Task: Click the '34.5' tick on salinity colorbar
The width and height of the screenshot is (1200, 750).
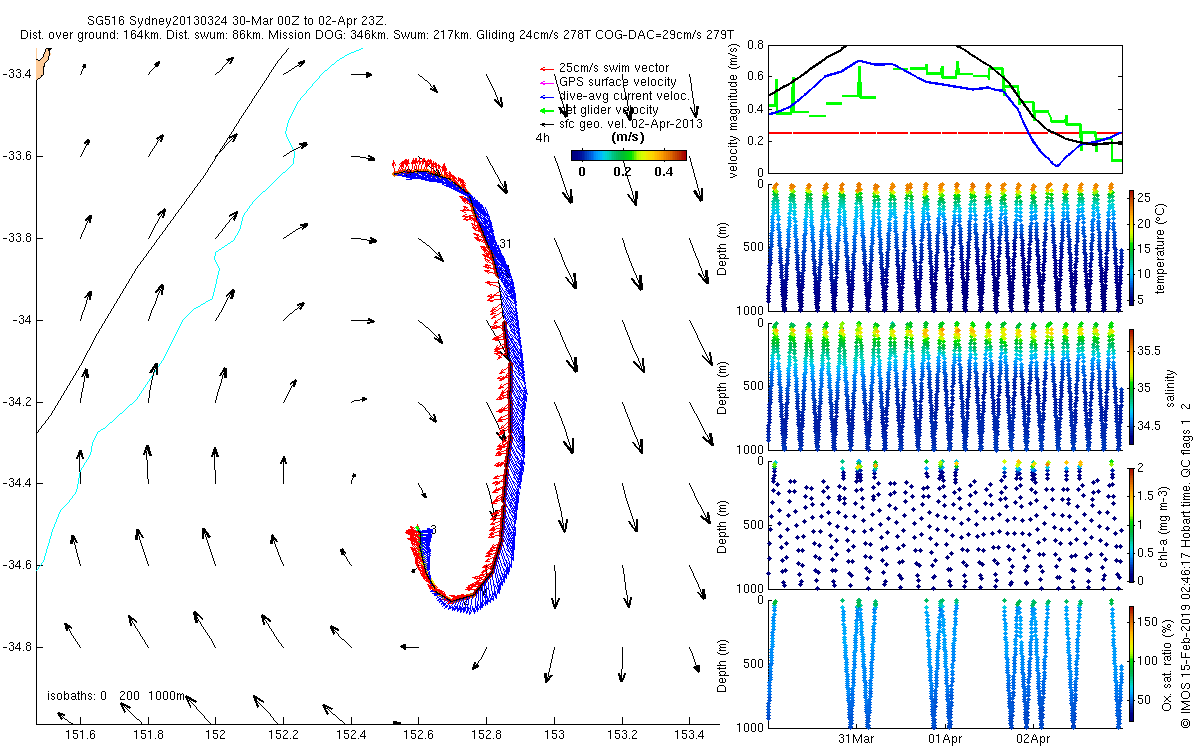Action: click(1149, 427)
